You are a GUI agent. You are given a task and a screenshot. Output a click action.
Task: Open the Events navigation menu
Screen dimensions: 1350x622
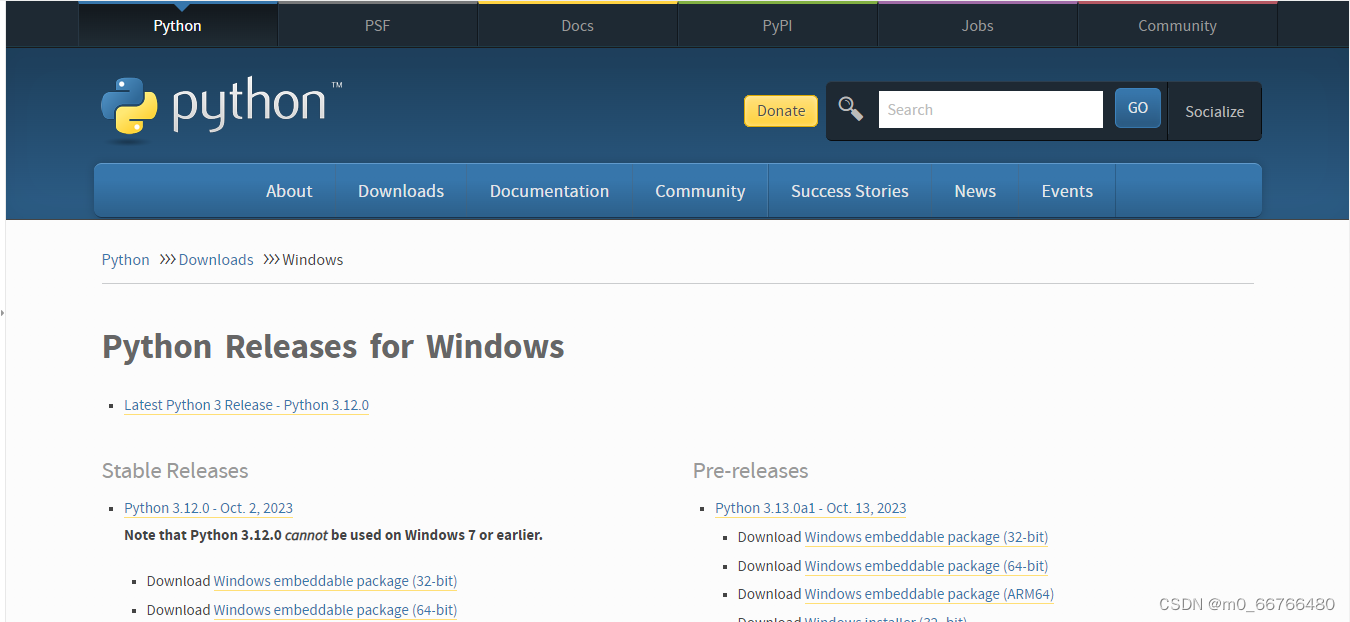1067,191
